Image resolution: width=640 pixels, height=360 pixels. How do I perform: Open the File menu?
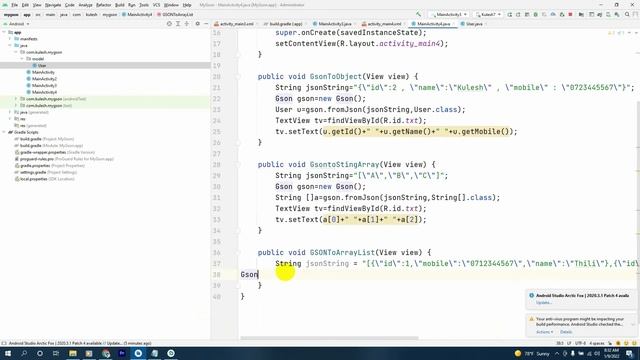click(x=14, y=5)
